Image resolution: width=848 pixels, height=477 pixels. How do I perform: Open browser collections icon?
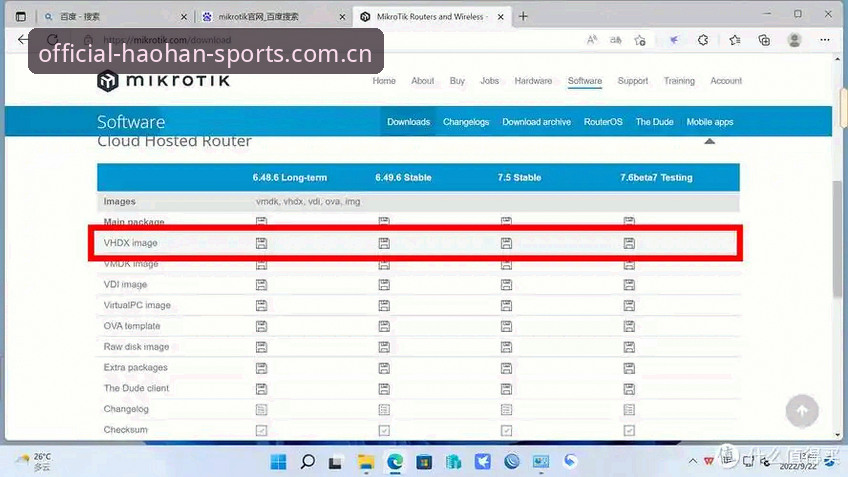coord(764,39)
